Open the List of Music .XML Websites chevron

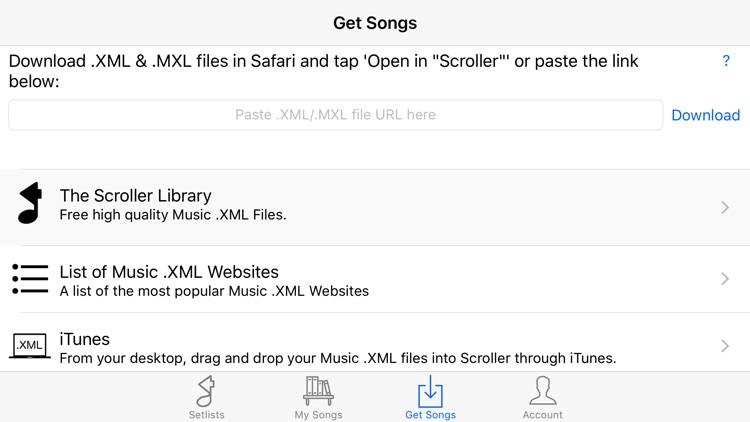725,279
